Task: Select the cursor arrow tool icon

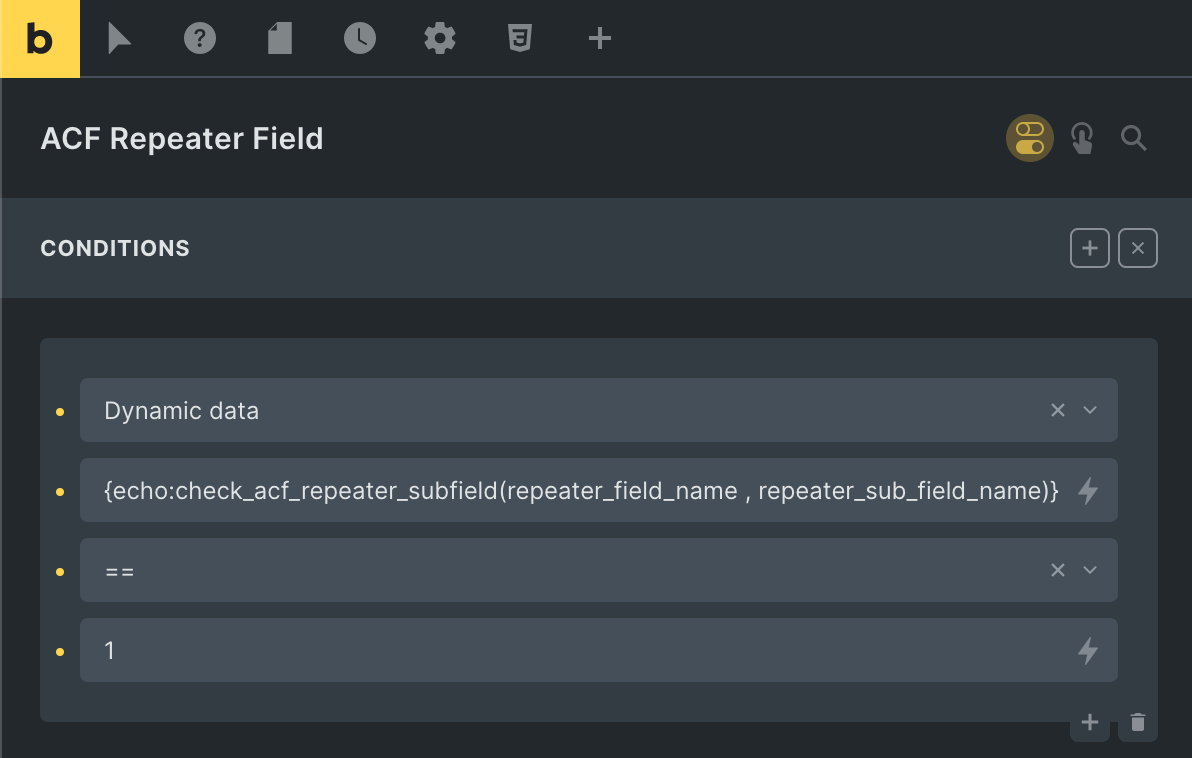Action: pos(120,39)
